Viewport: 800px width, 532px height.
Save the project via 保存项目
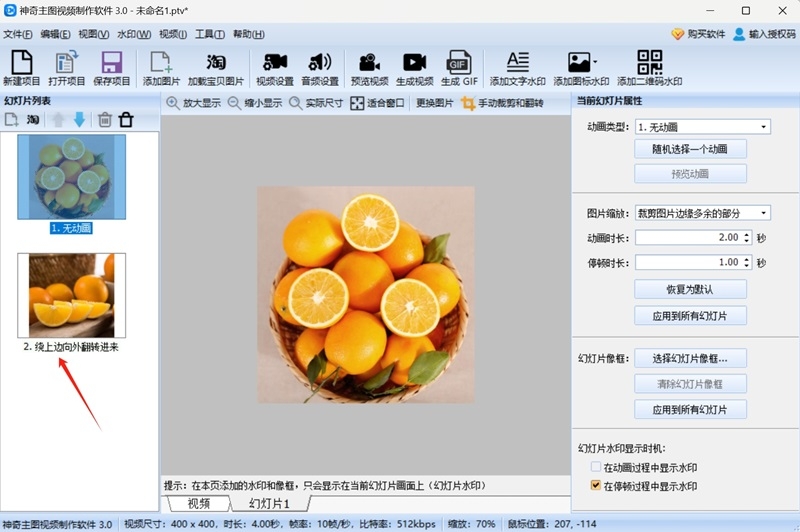(x=111, y=67)
